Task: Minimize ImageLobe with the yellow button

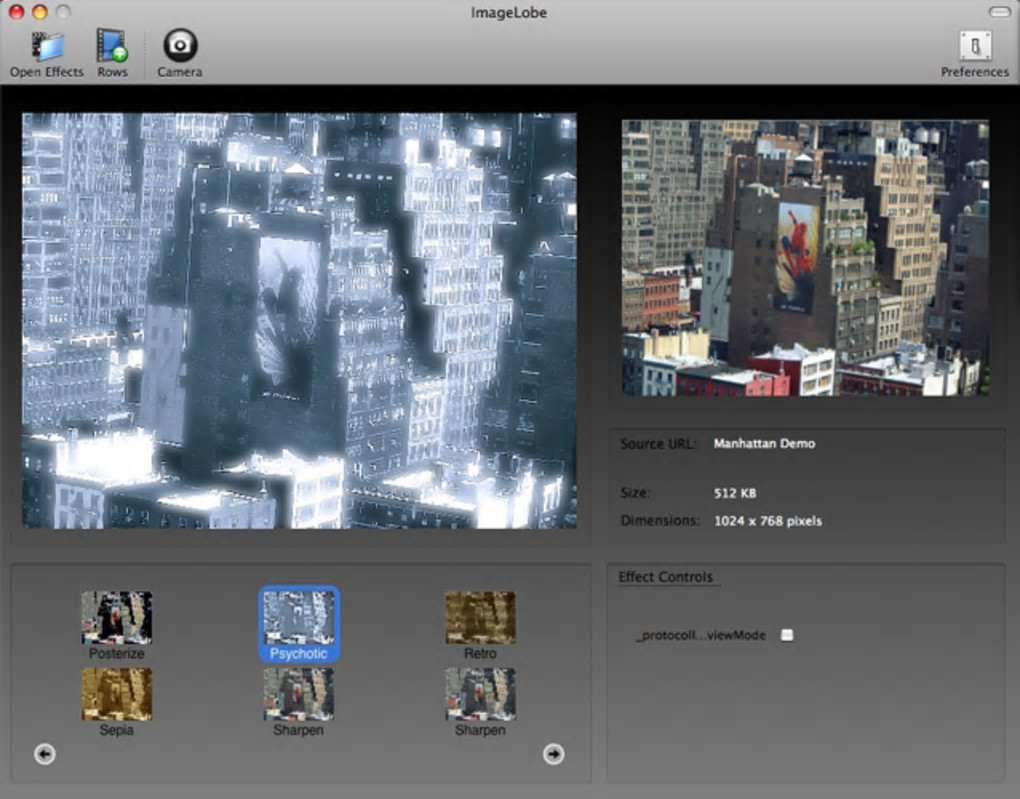Action: (40, 12)
